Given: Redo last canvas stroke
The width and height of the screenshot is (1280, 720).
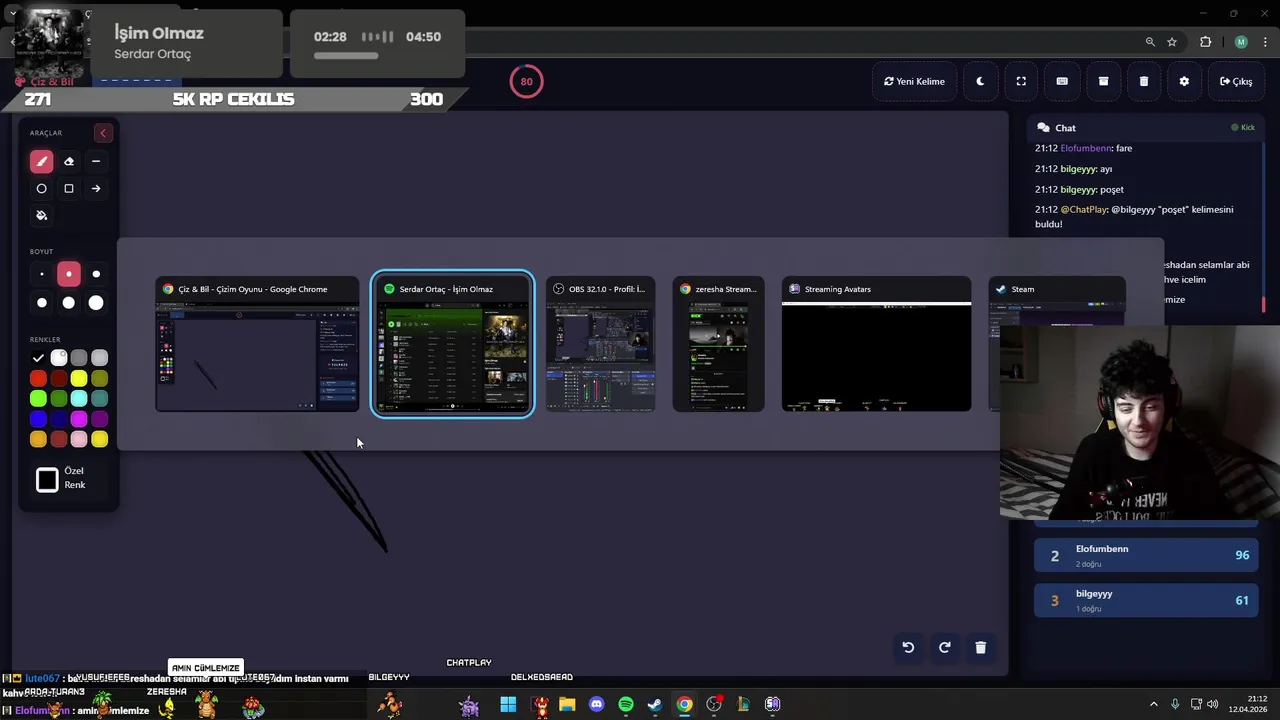Looking at the screenshot, I should coord(944,647).
